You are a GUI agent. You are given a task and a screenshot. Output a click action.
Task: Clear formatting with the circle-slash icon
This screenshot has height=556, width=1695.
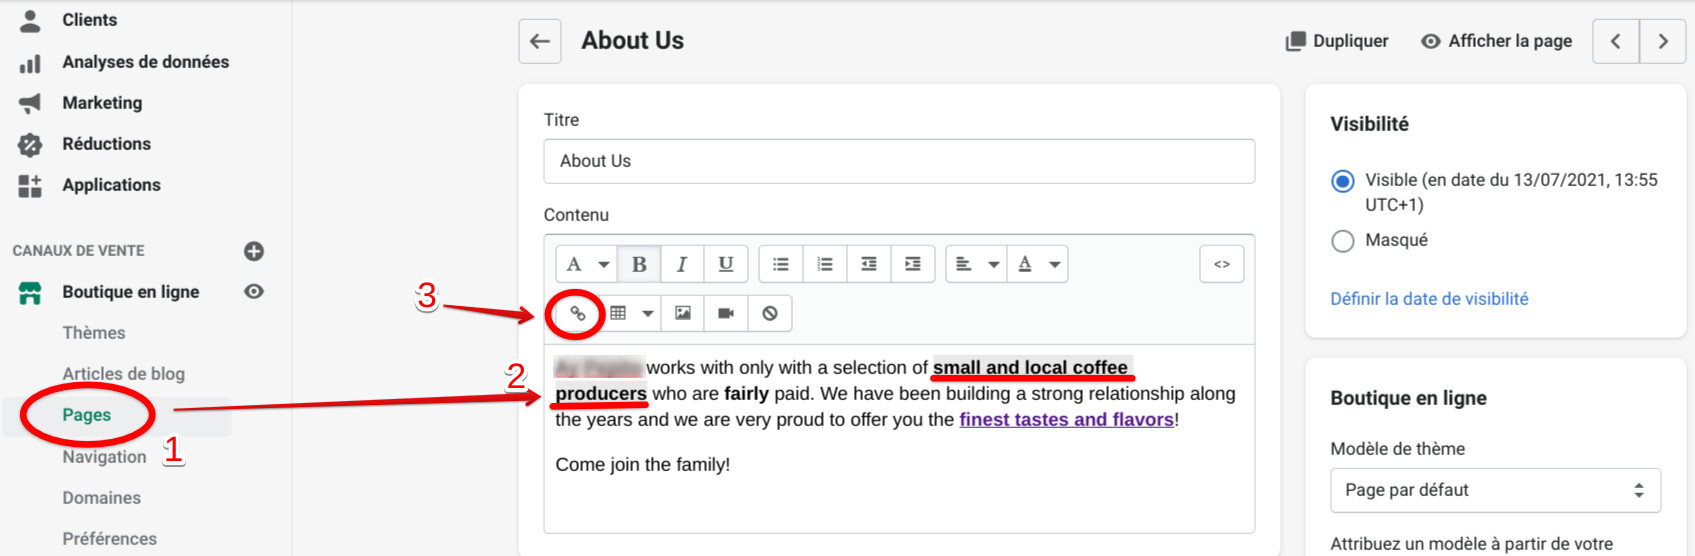pyautogui.click(x=770, y=313)
